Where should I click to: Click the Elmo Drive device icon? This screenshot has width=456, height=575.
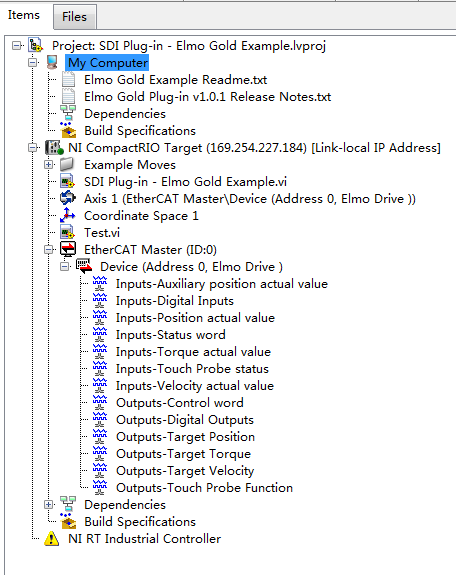(84, 266)
